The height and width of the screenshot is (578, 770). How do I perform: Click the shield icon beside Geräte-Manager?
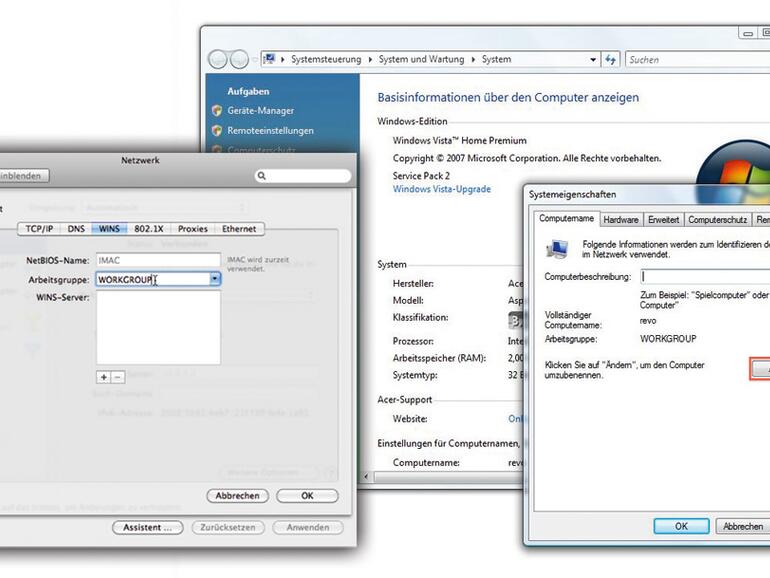point(217,110)
